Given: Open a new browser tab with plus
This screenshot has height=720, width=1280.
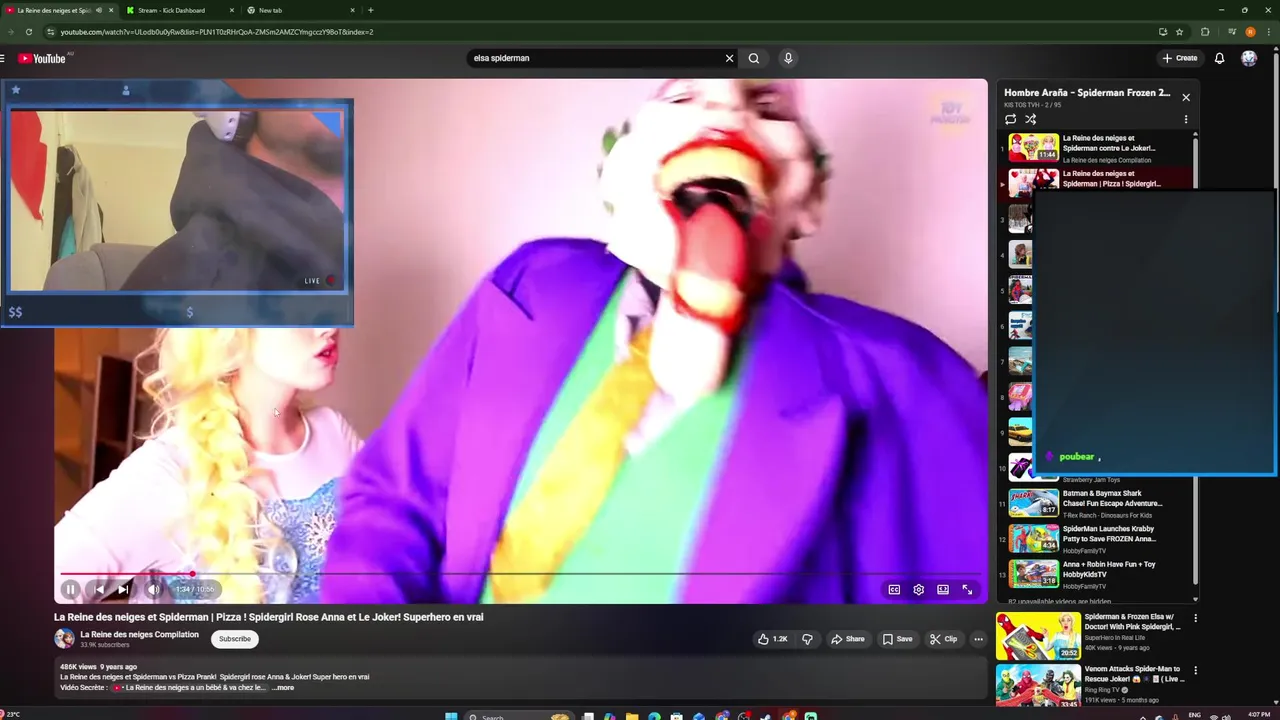Looking at the screenshot, I should tap(371, 10).
